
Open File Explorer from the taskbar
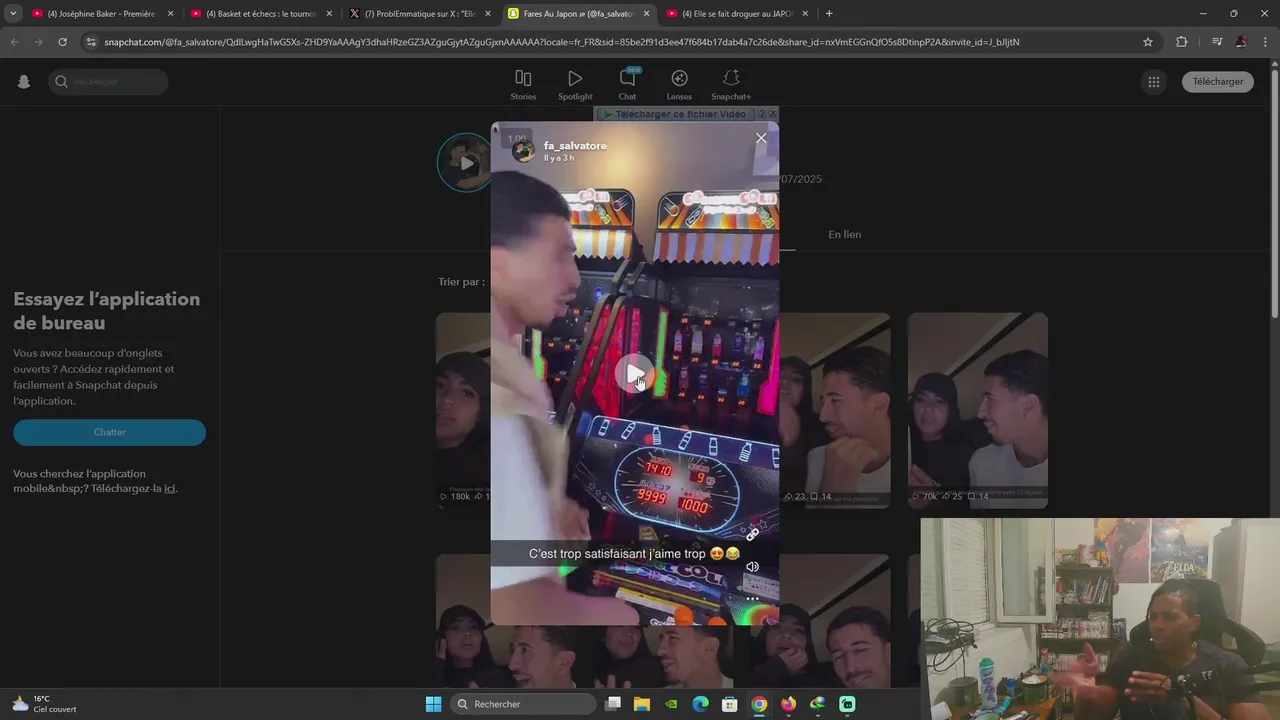[642, 704]
